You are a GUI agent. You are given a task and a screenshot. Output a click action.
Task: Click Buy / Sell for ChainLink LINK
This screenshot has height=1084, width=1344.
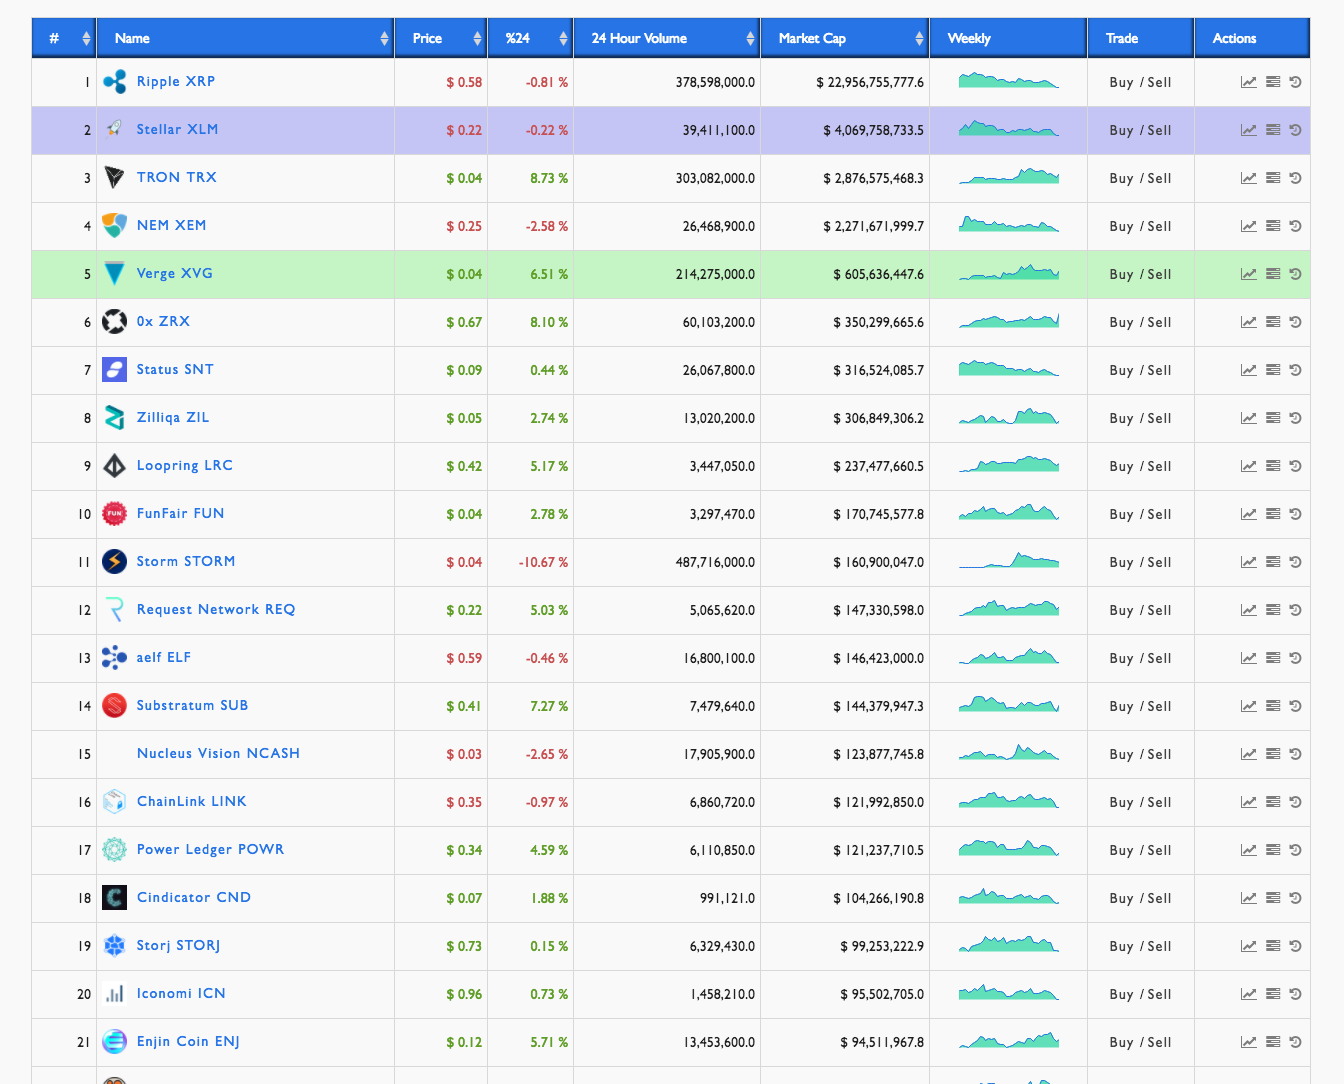coord(1140,802)
